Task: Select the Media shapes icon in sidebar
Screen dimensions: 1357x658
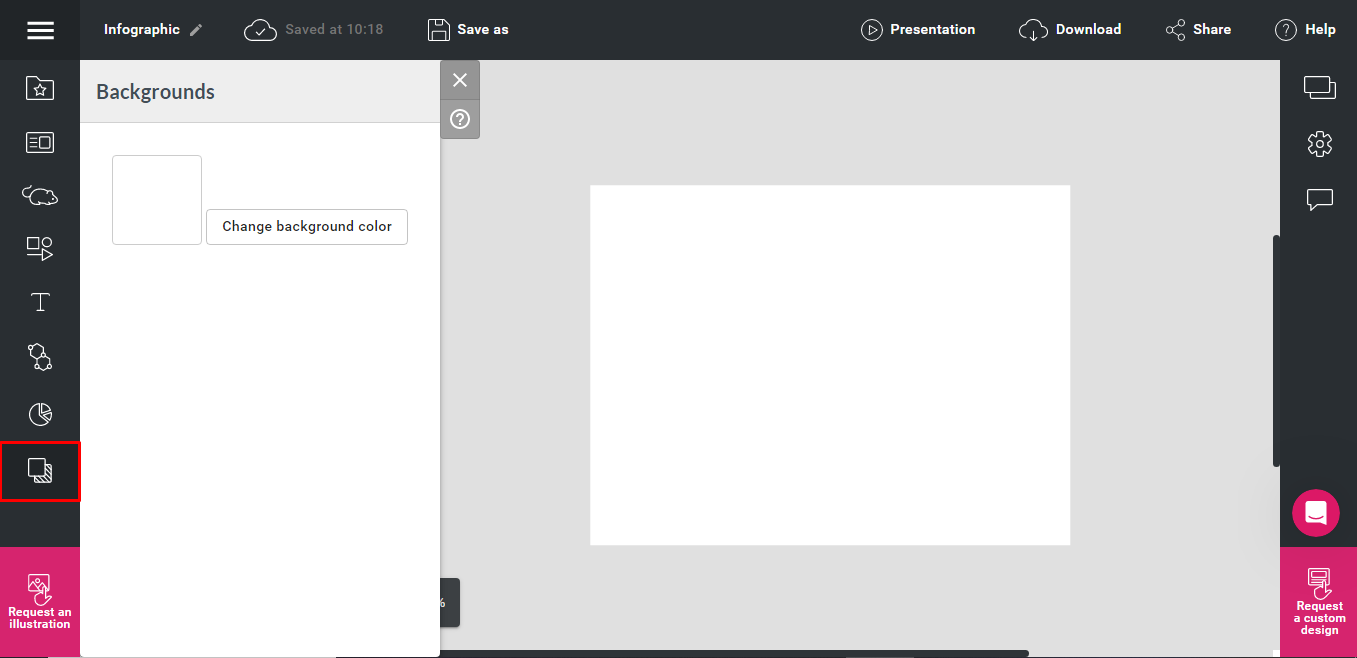Action: (40, 248)
